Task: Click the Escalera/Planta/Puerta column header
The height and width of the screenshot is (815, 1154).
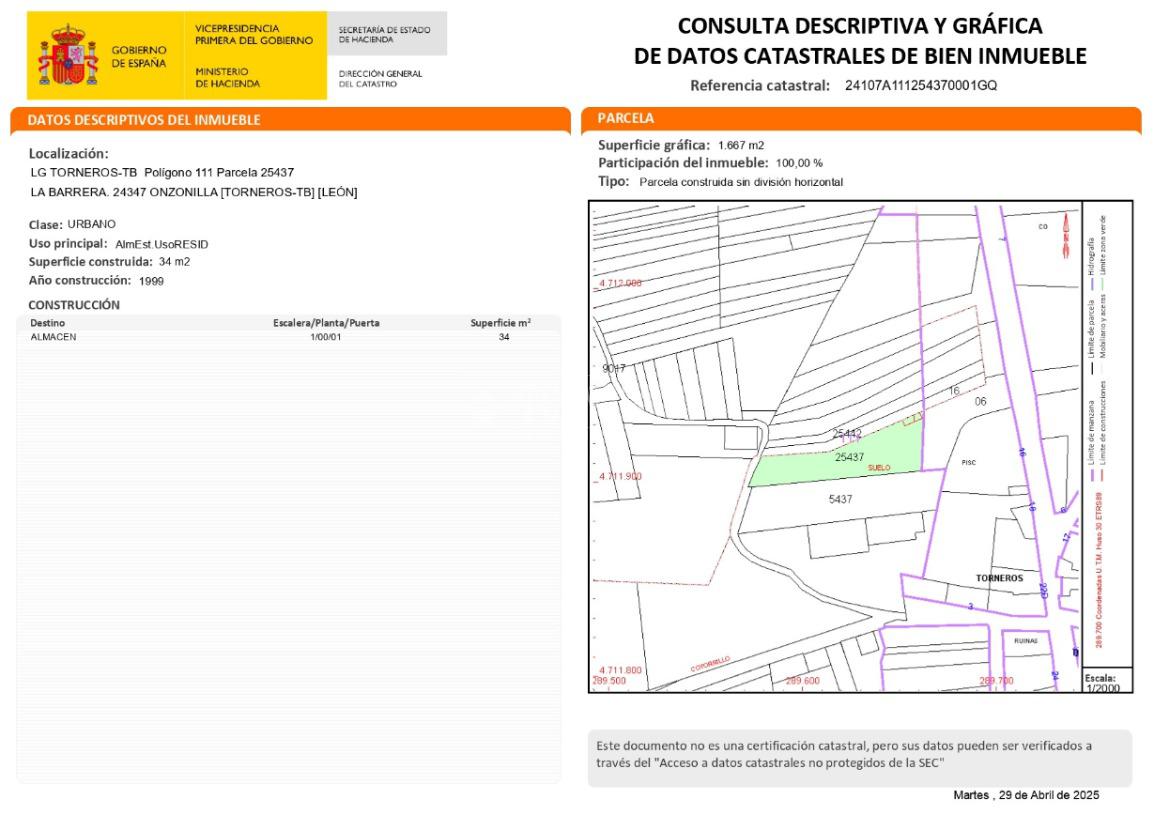Action: pyautogui.click(x=326, y=323)
